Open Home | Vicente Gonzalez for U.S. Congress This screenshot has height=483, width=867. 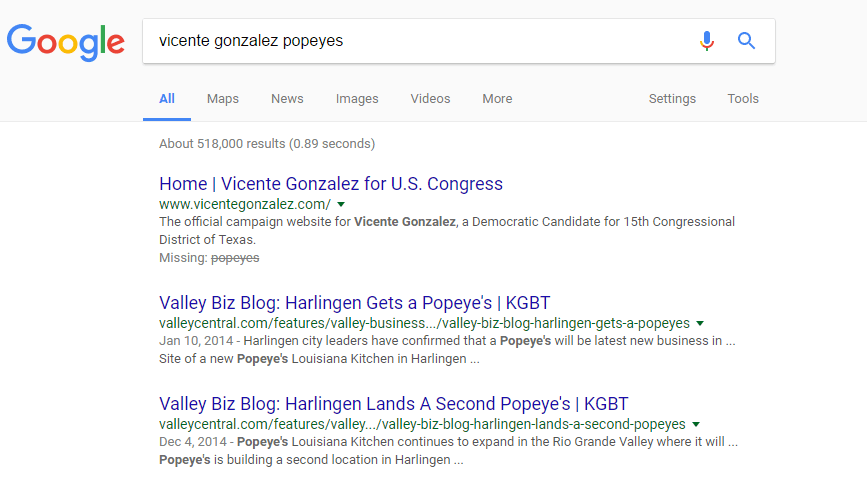pyautogui.click(x=331, y=183)
